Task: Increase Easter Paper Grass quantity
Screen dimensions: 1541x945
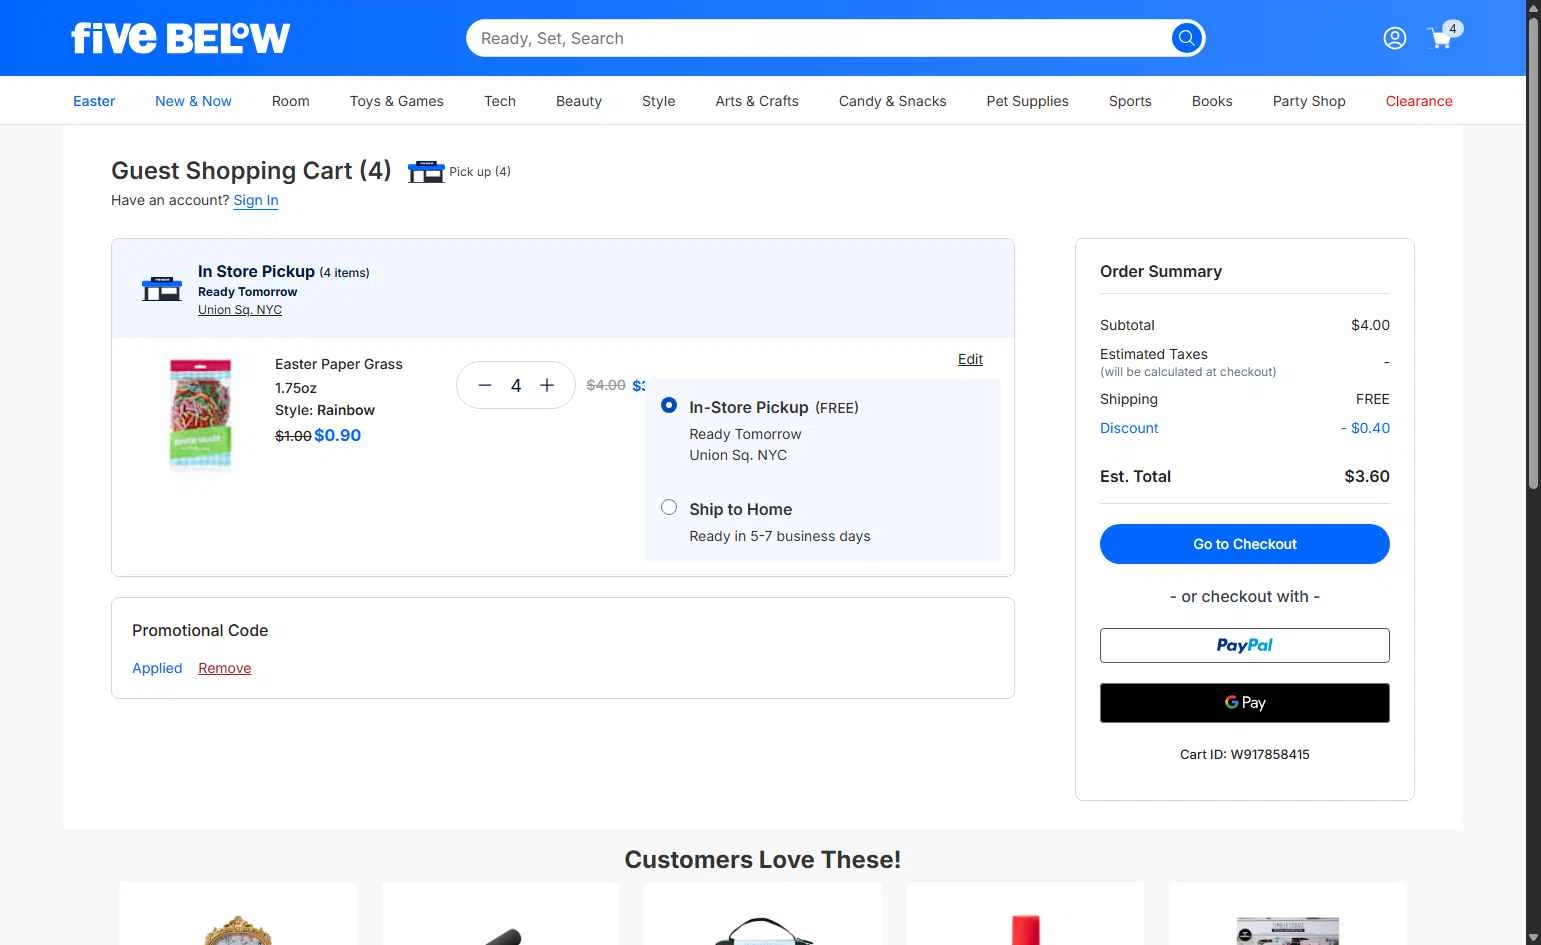Action: [x=547, y=385]
